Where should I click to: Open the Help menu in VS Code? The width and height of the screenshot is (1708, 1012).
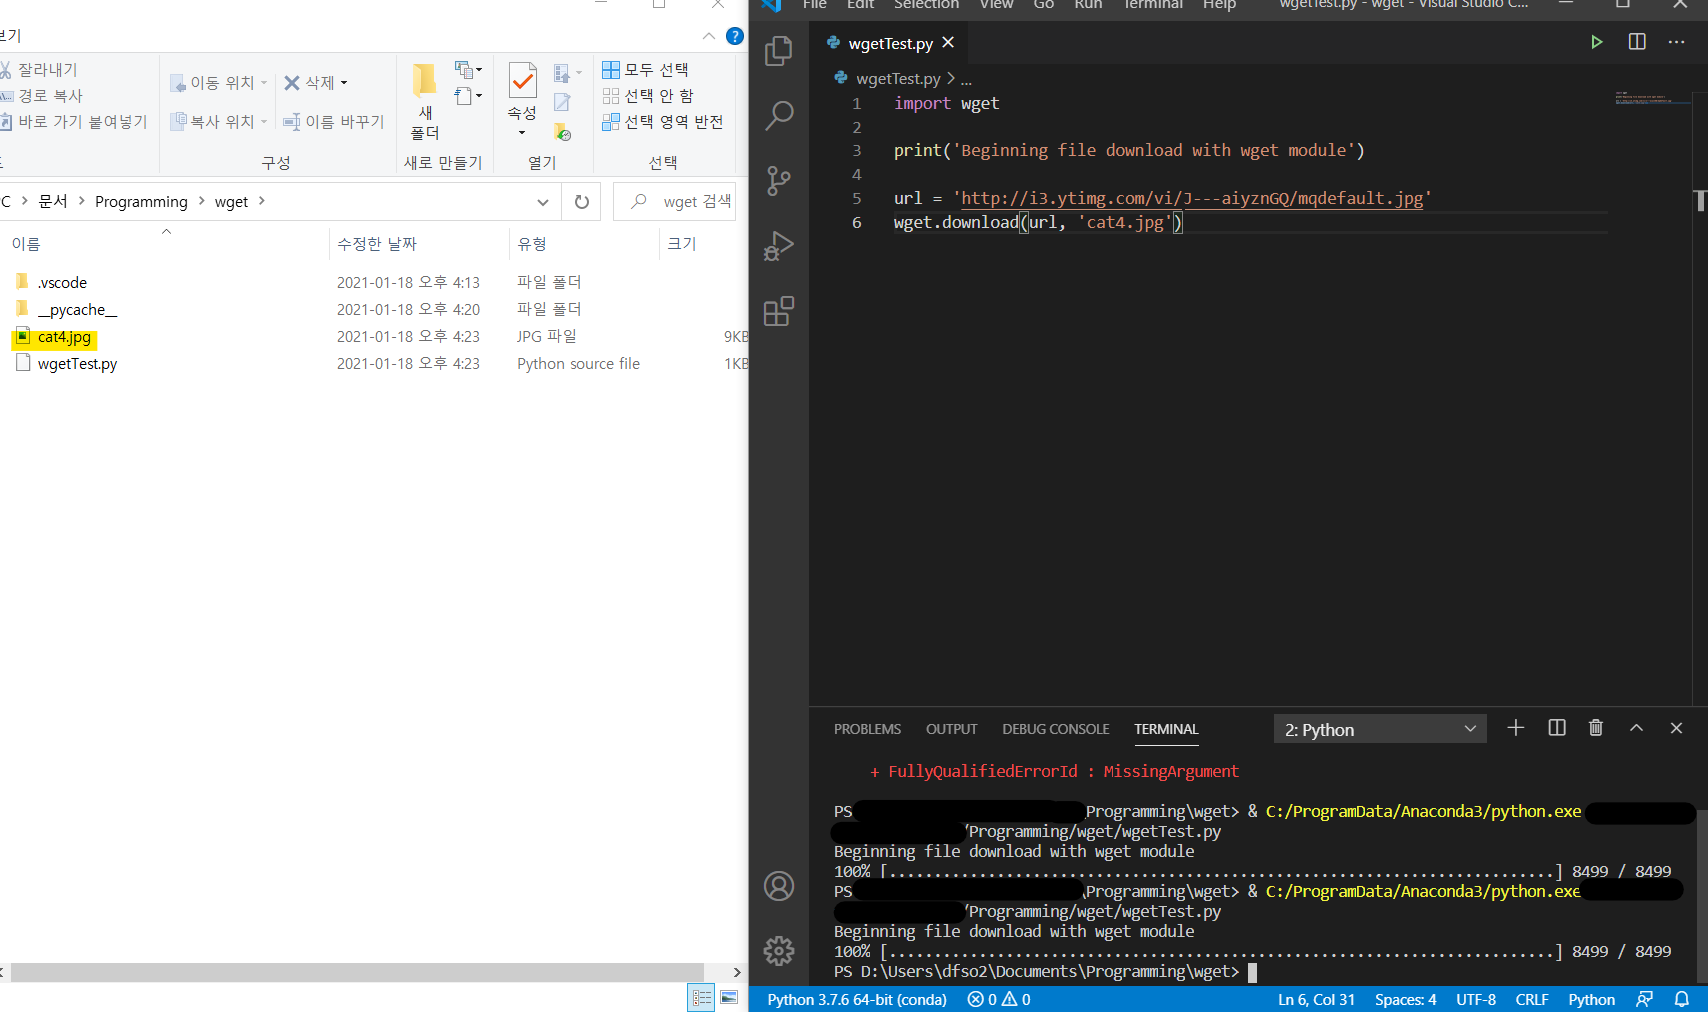(1219, 5)
